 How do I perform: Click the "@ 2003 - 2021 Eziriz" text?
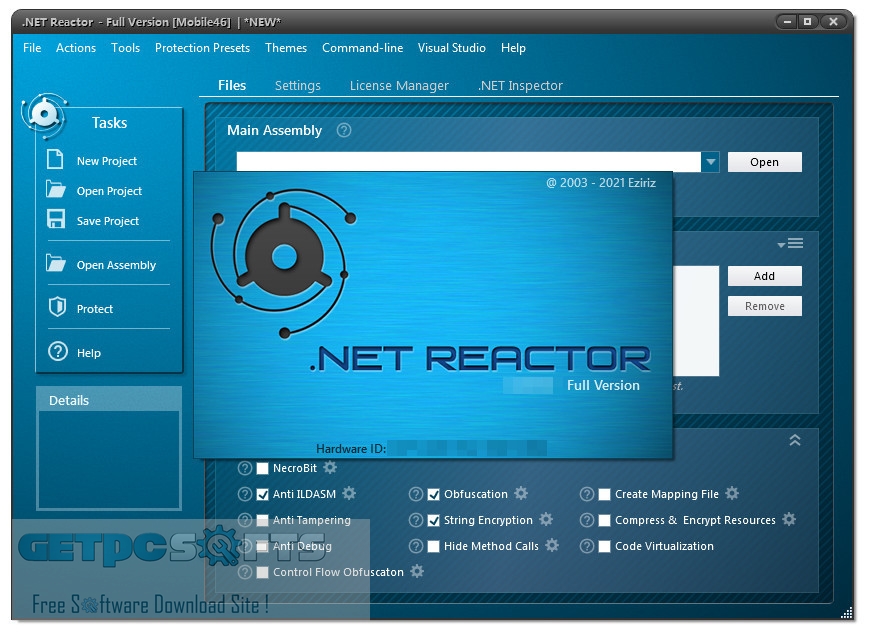601,183
